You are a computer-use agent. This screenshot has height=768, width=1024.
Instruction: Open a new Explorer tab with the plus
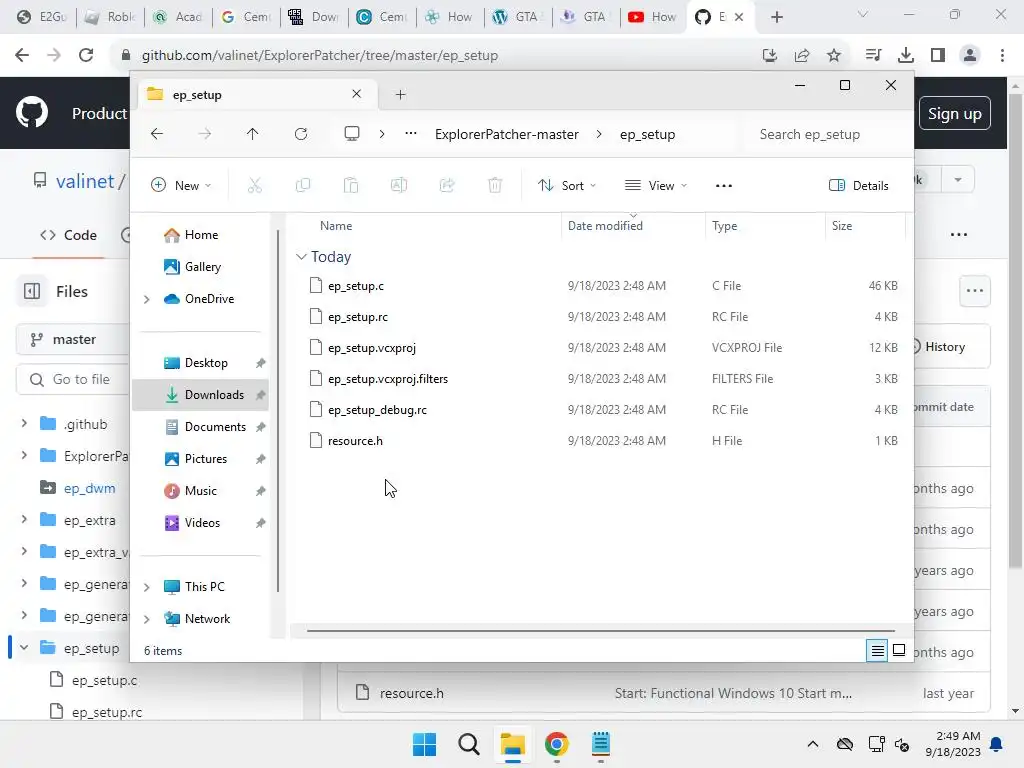[x=401, y=95]
